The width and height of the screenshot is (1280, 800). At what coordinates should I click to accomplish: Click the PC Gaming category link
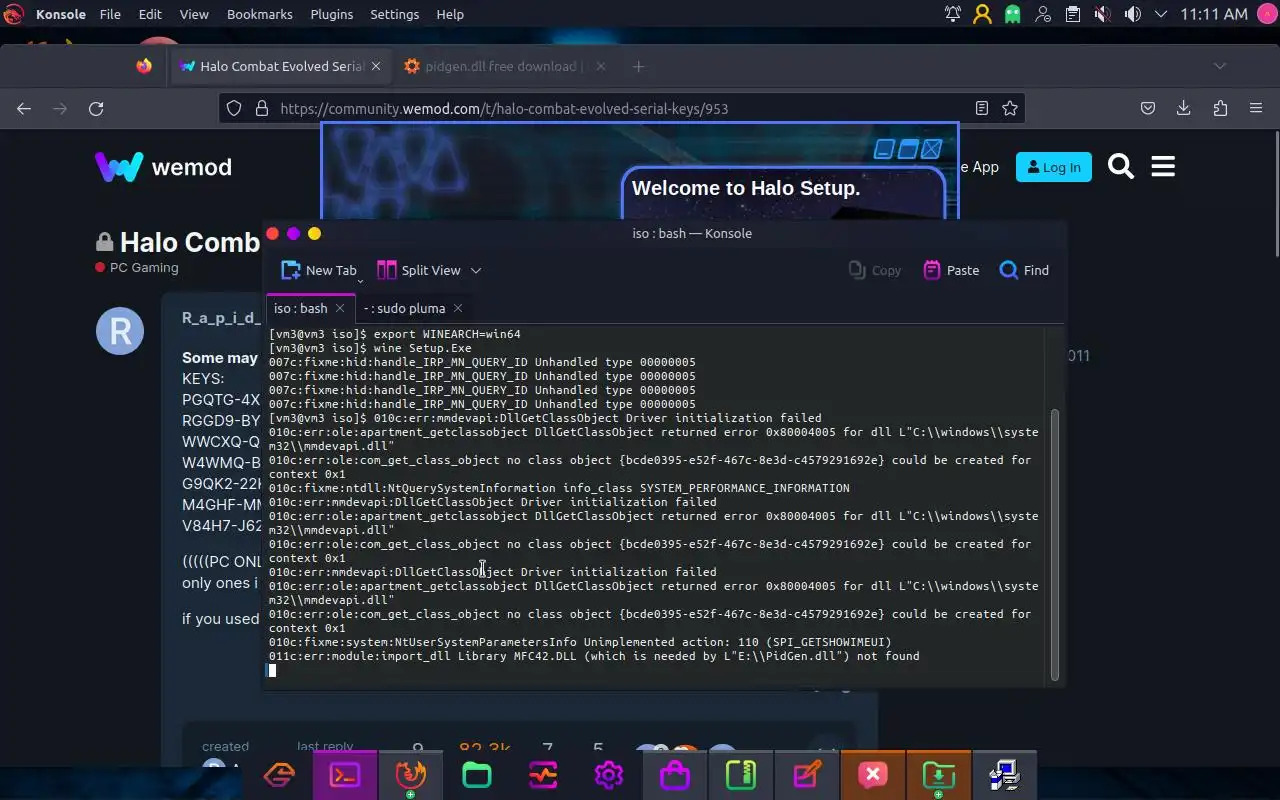click(144, 268)
